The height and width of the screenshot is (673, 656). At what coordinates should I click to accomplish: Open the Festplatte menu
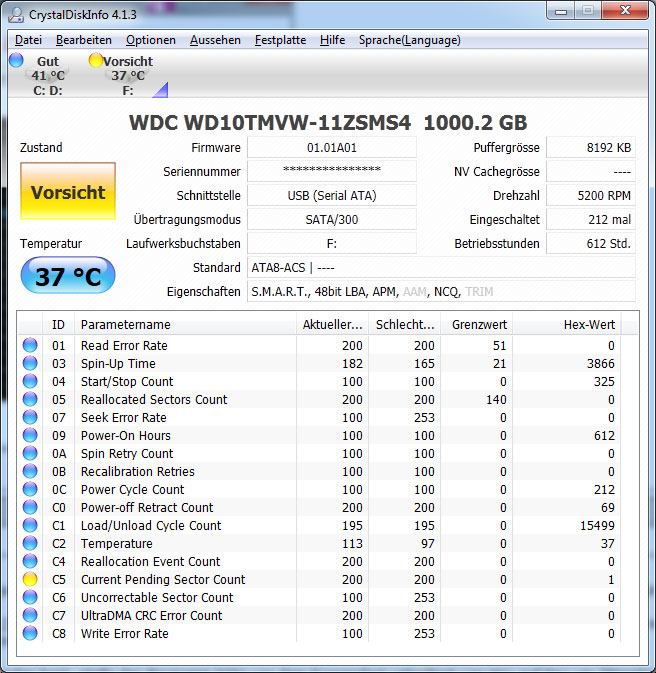[x=280, y=40]
